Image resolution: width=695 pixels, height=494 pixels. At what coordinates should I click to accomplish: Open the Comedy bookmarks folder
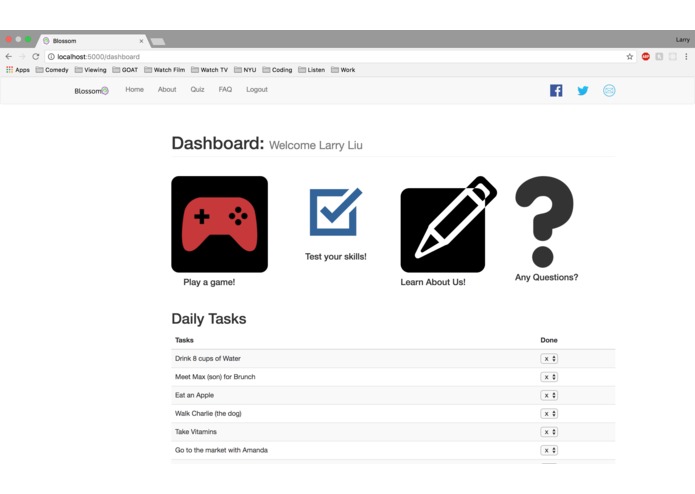click(52, 70)
